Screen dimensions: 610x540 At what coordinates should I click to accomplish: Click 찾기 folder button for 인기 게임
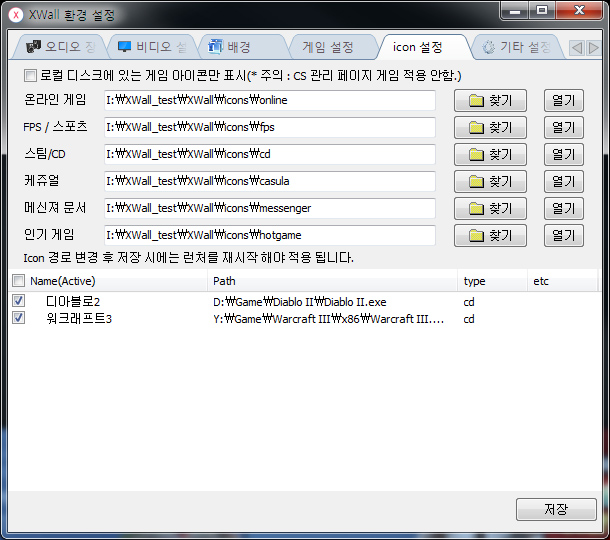point(490,235)
